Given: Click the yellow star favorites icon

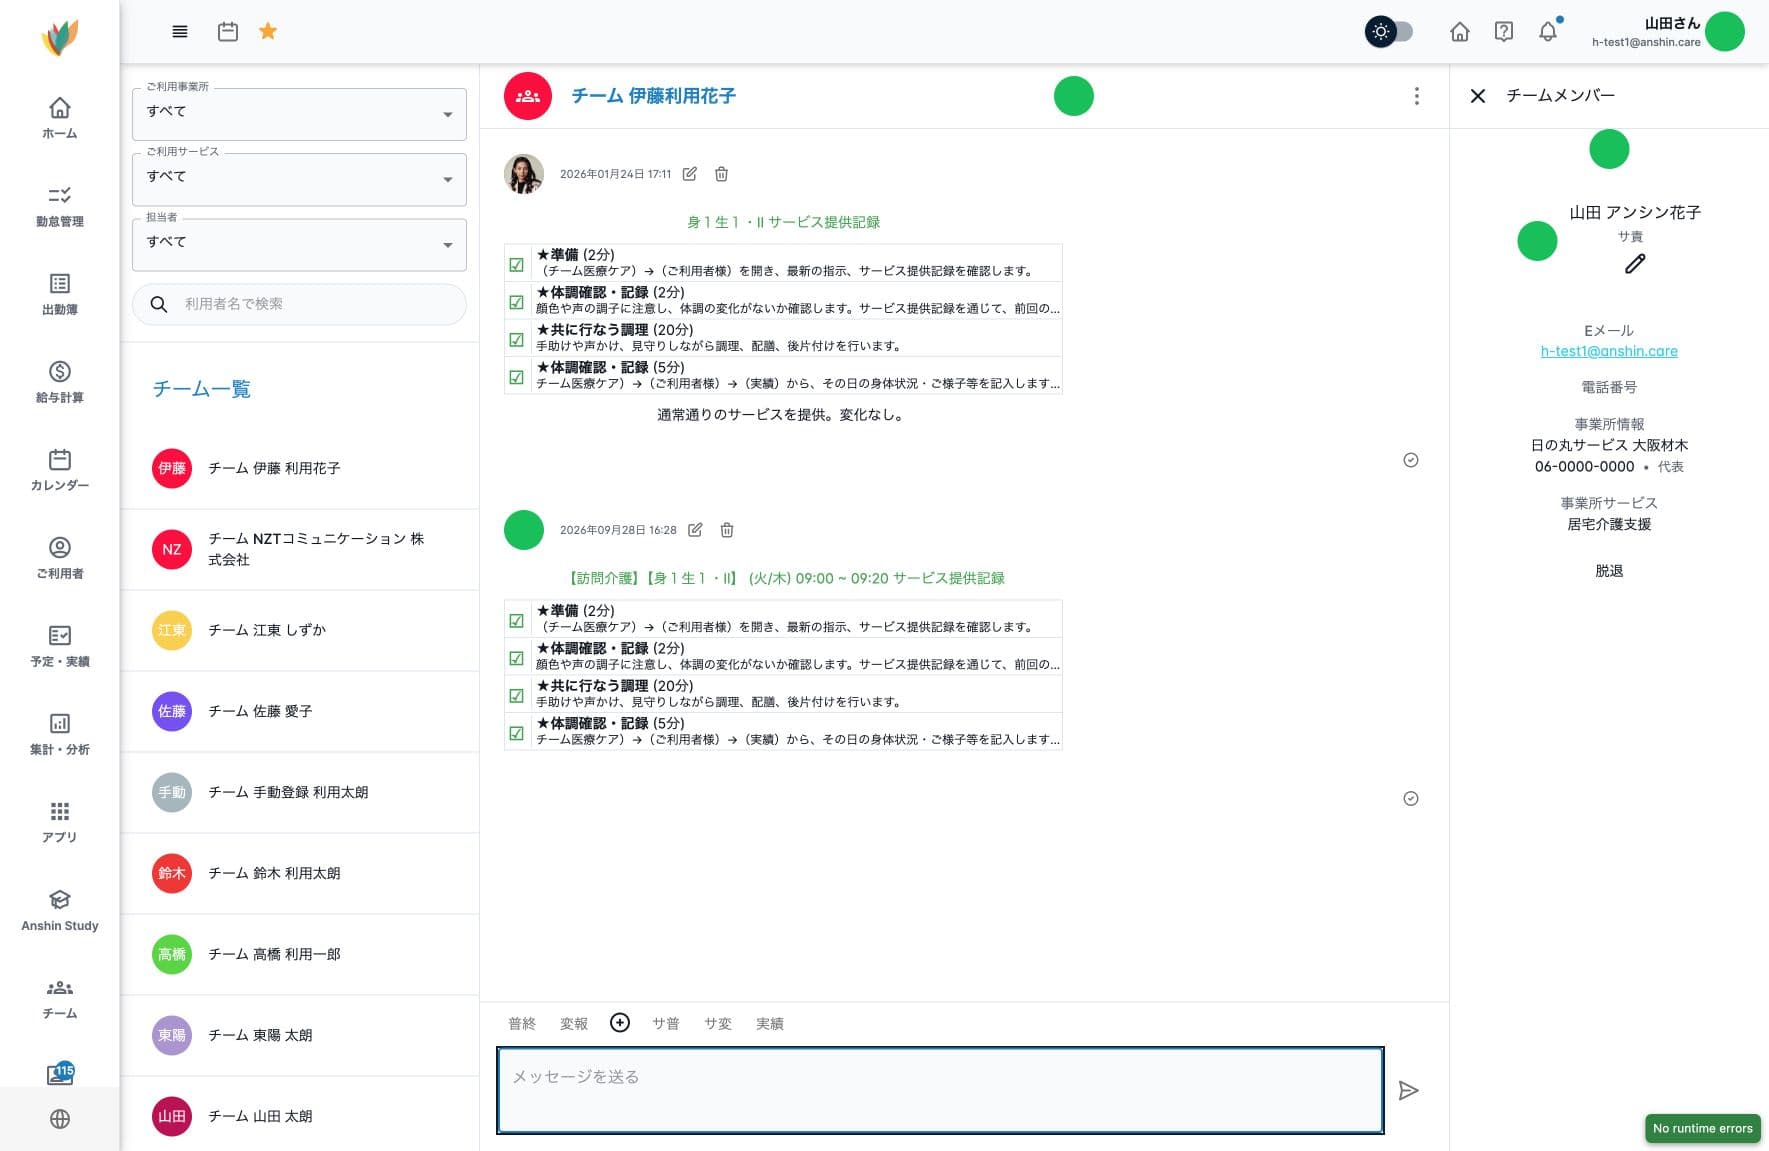Looking at the screenshot, I should coord(268,32).
